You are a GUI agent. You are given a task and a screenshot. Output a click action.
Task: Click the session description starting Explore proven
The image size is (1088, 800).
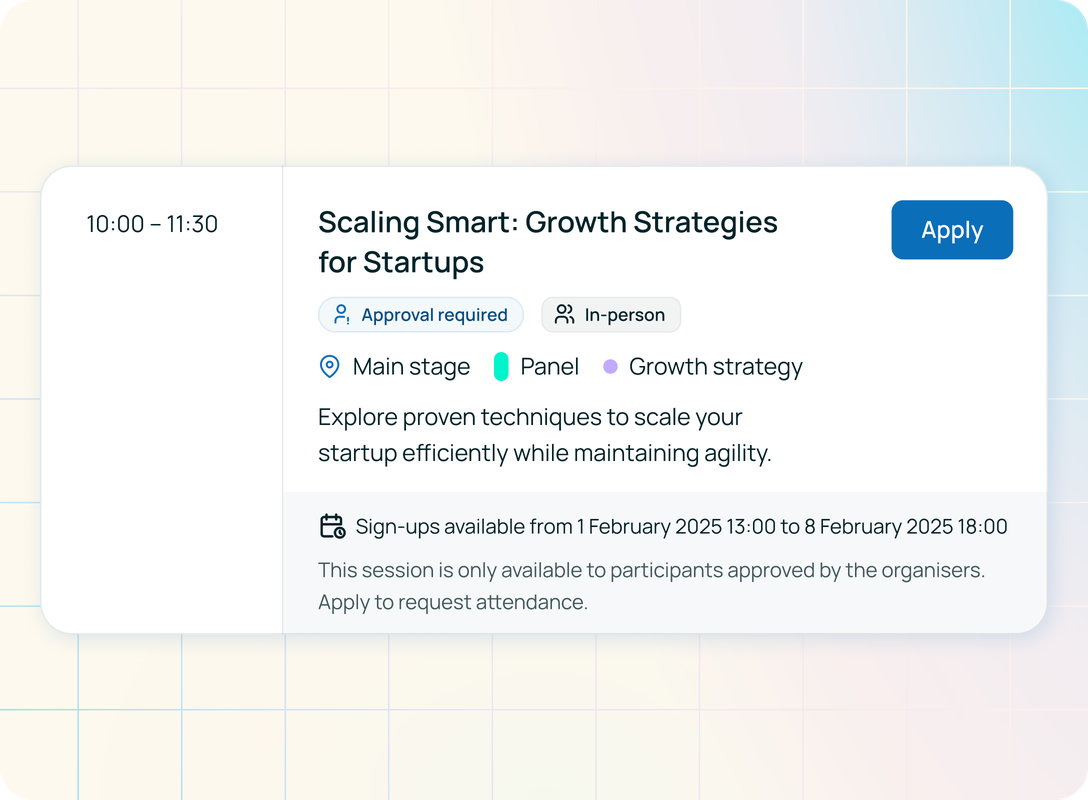545,435
